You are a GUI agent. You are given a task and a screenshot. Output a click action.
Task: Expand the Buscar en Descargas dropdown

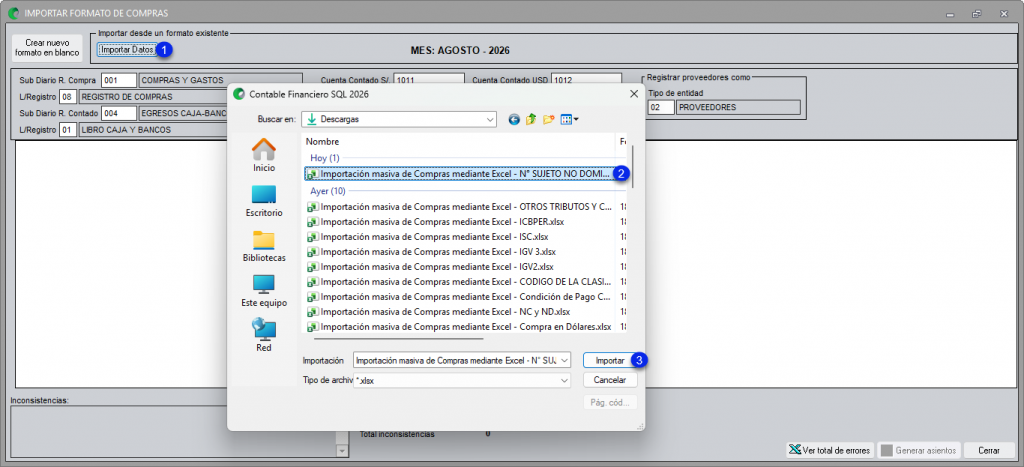(490, 120)
